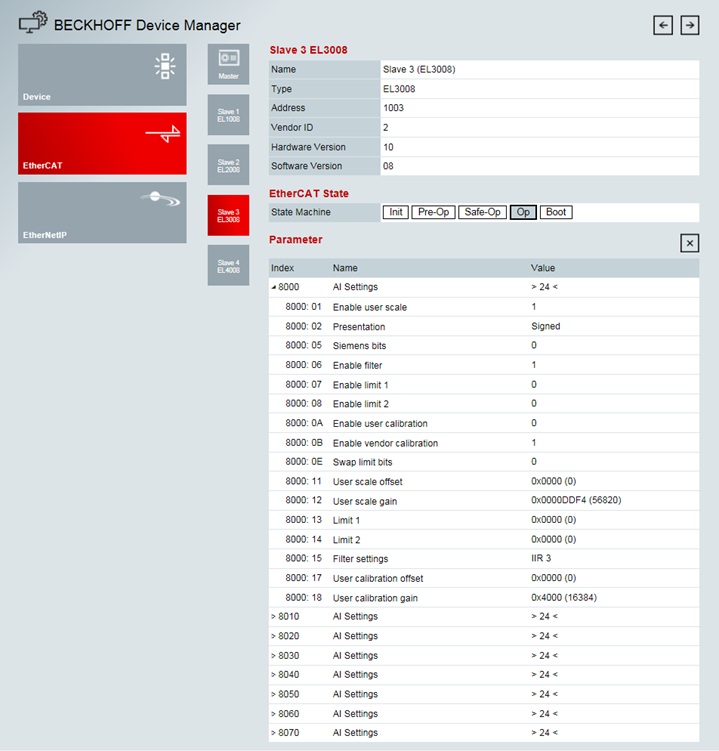Select the Limit 2 parameter row

484,540
